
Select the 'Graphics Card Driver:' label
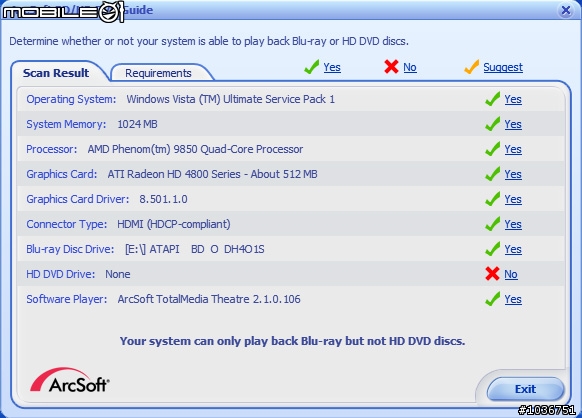click(78, 199)
